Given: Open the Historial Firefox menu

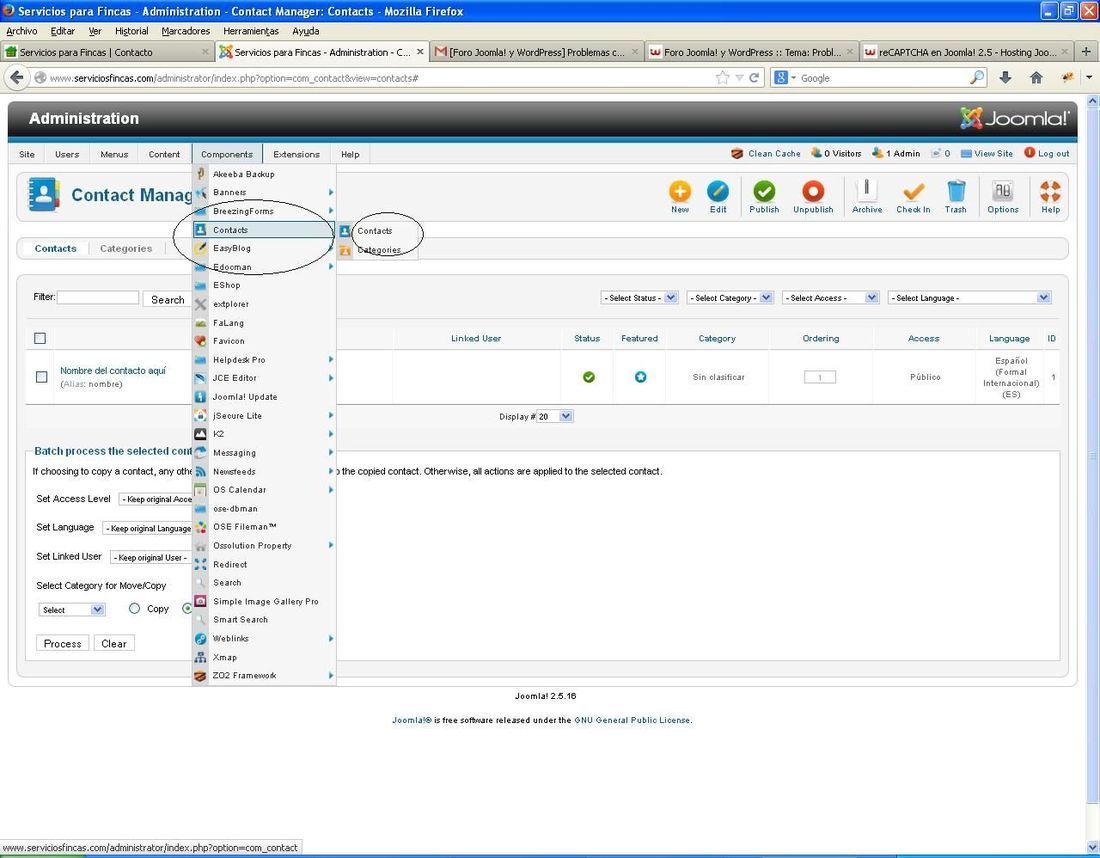Looking at the screenshot, I should pos(131,31).
